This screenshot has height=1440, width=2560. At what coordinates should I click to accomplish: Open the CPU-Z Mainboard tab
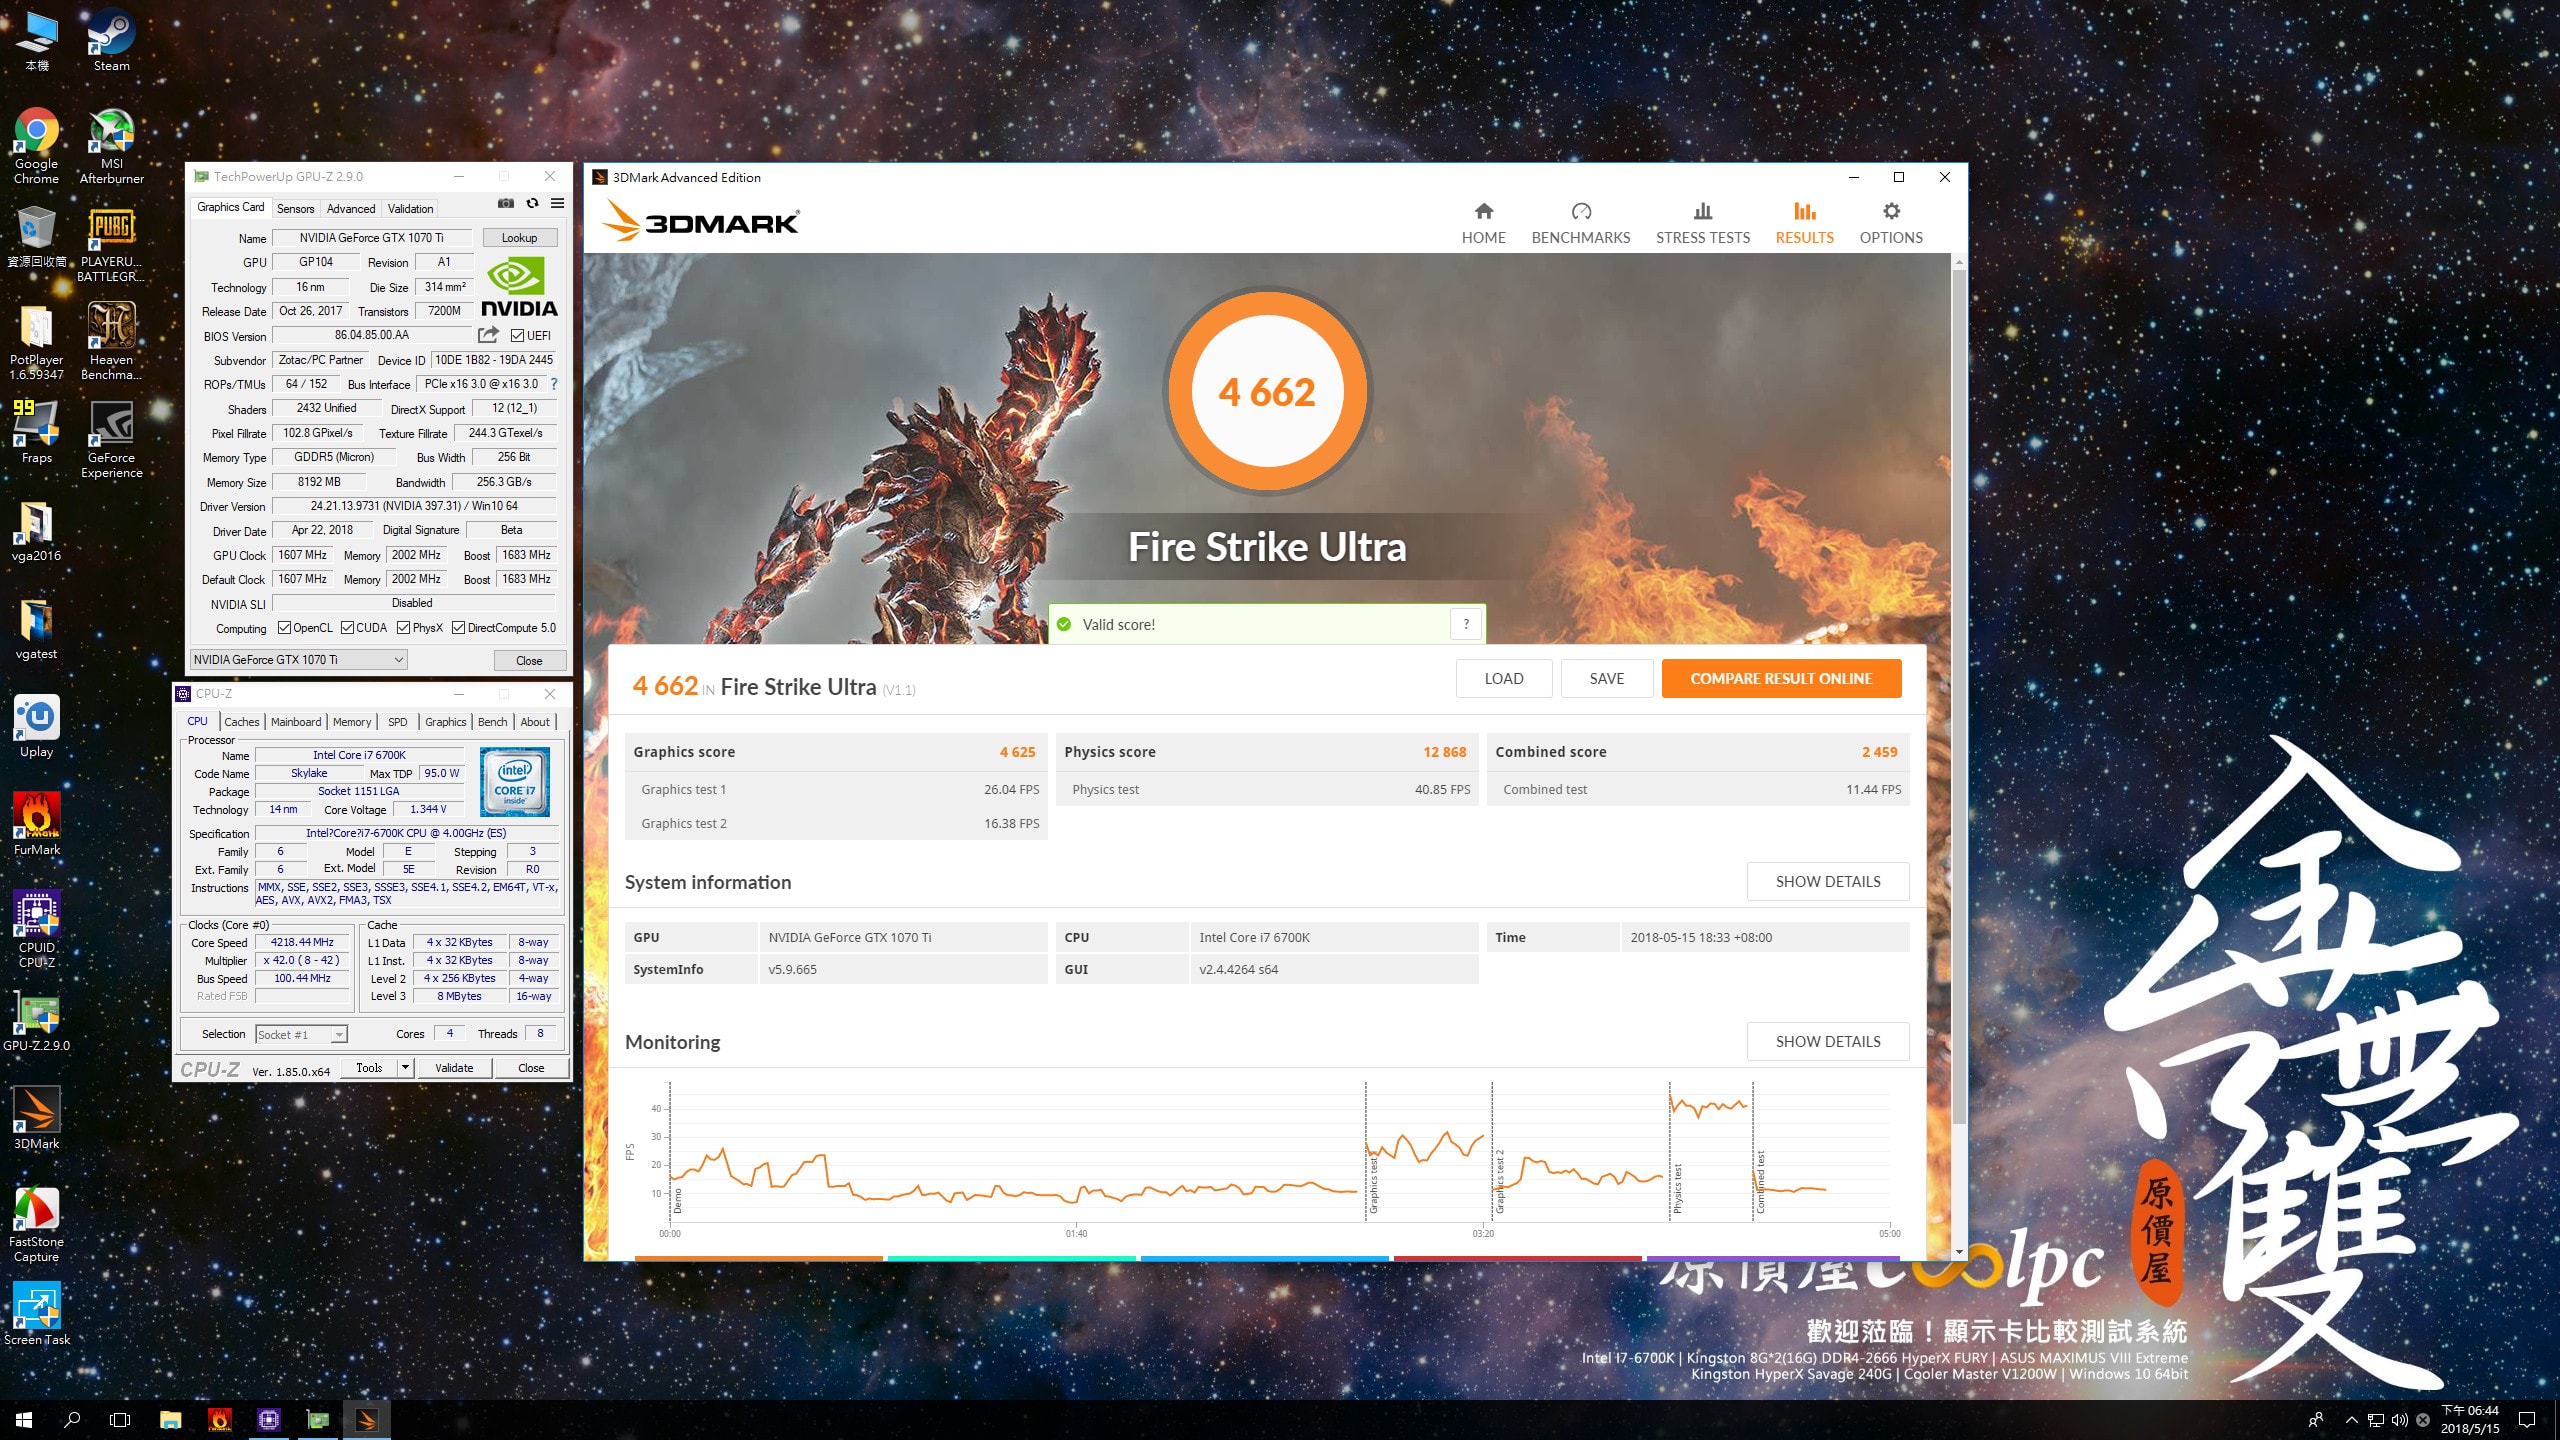pyautogui.click(x=296, y=722)
